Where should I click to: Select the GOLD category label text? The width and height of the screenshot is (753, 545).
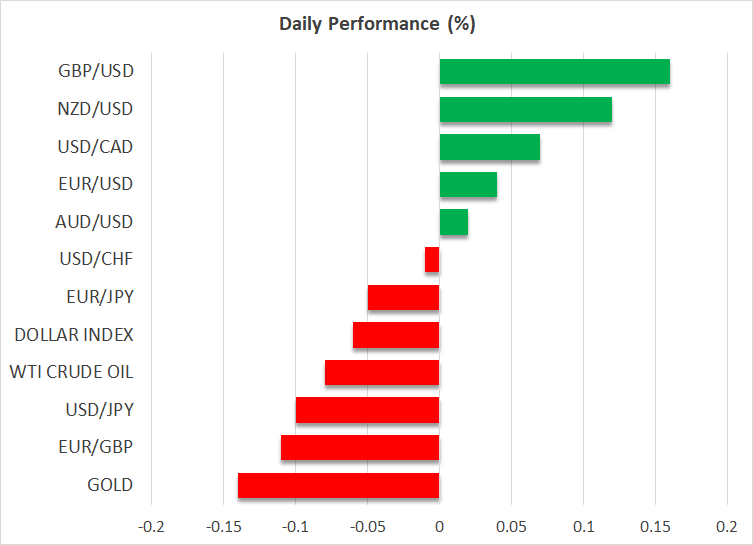(110, 485)
